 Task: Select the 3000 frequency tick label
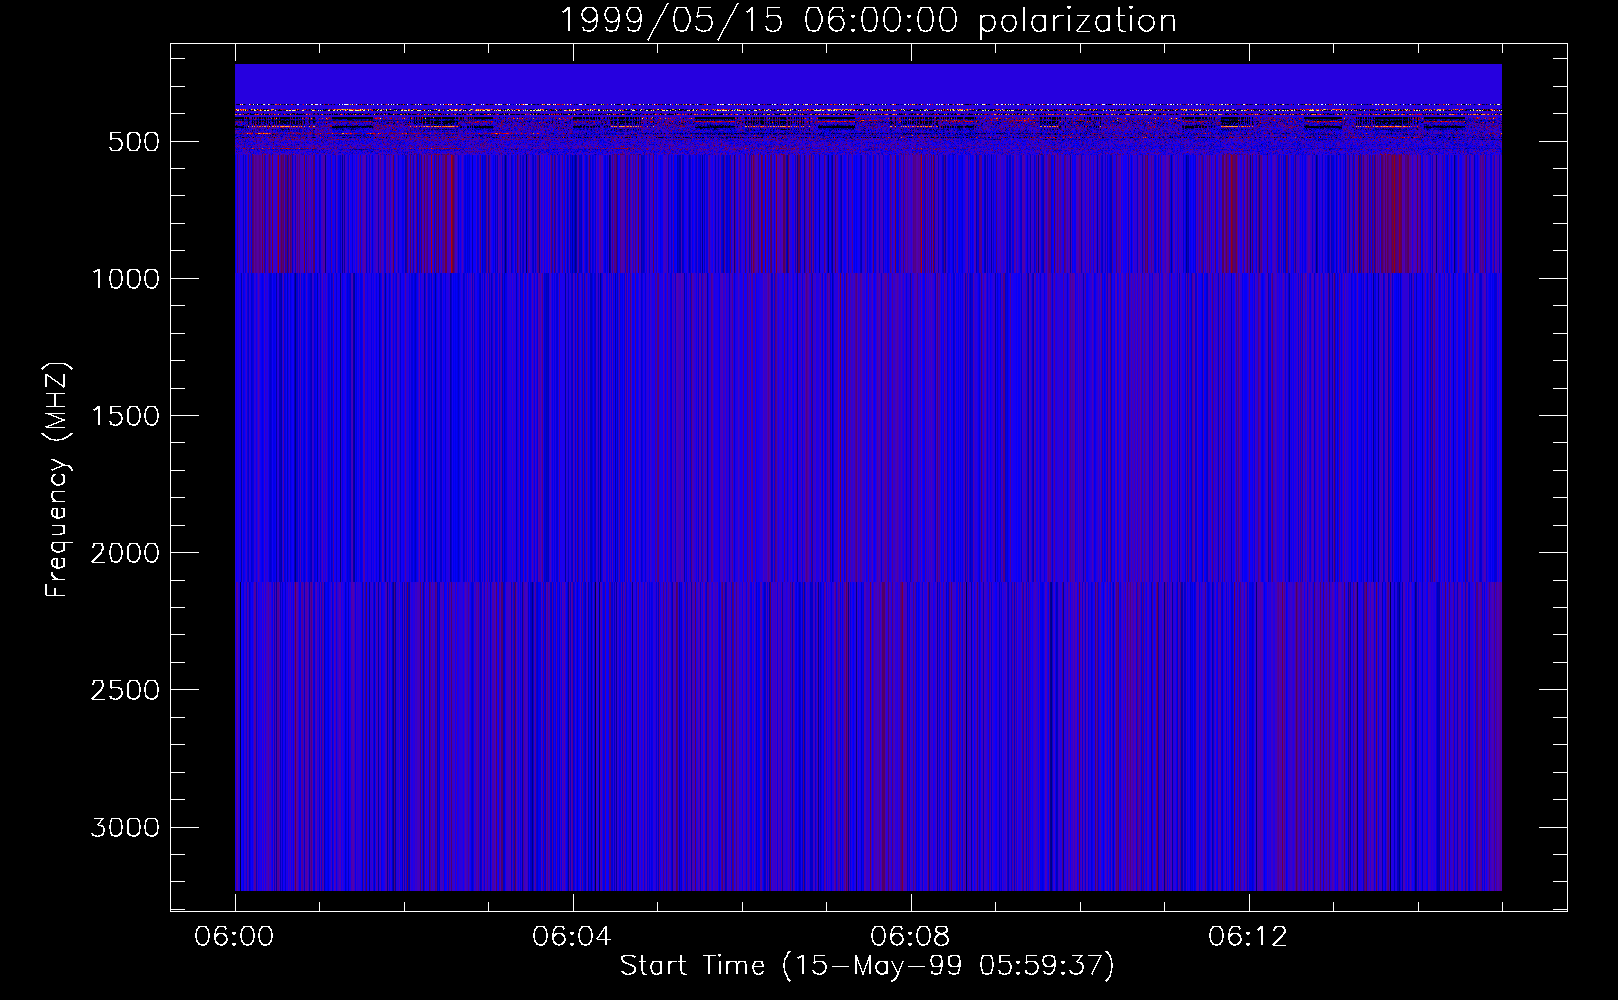coord(125,827)
